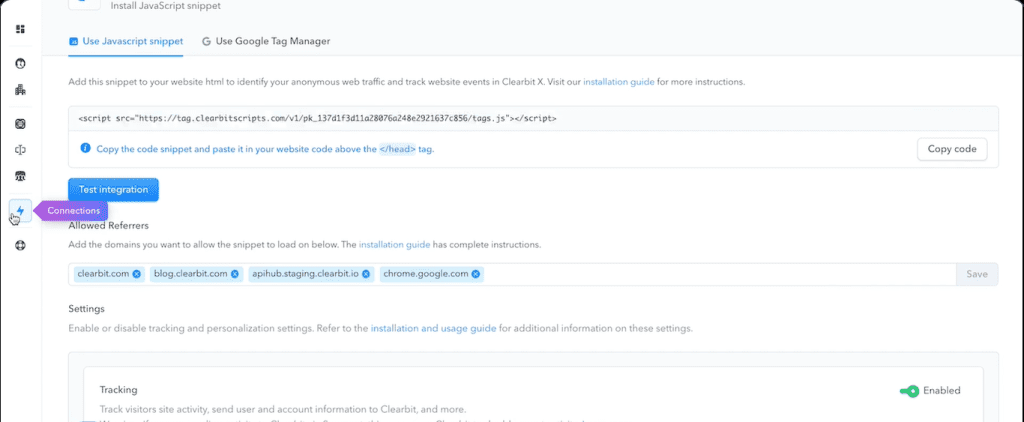
Task: Click the Install JavaScript snippet subtitle
Action: (x=166, y=6)
